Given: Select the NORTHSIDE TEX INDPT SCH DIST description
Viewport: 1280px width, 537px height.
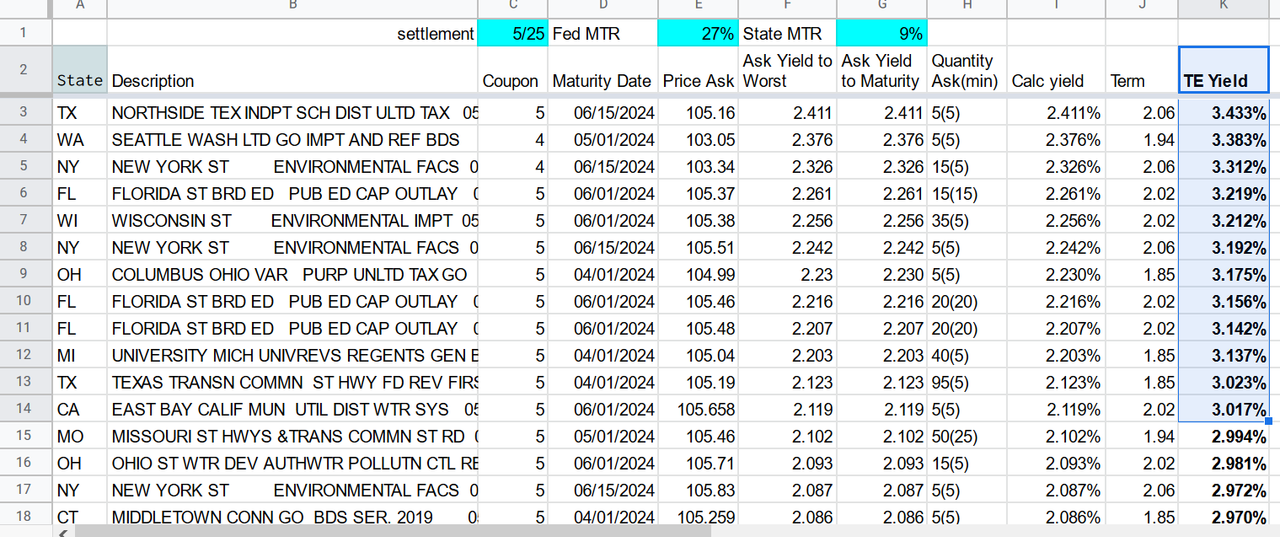Looking at the screenshot, I should pyautogui.click(x=292, y=113).
